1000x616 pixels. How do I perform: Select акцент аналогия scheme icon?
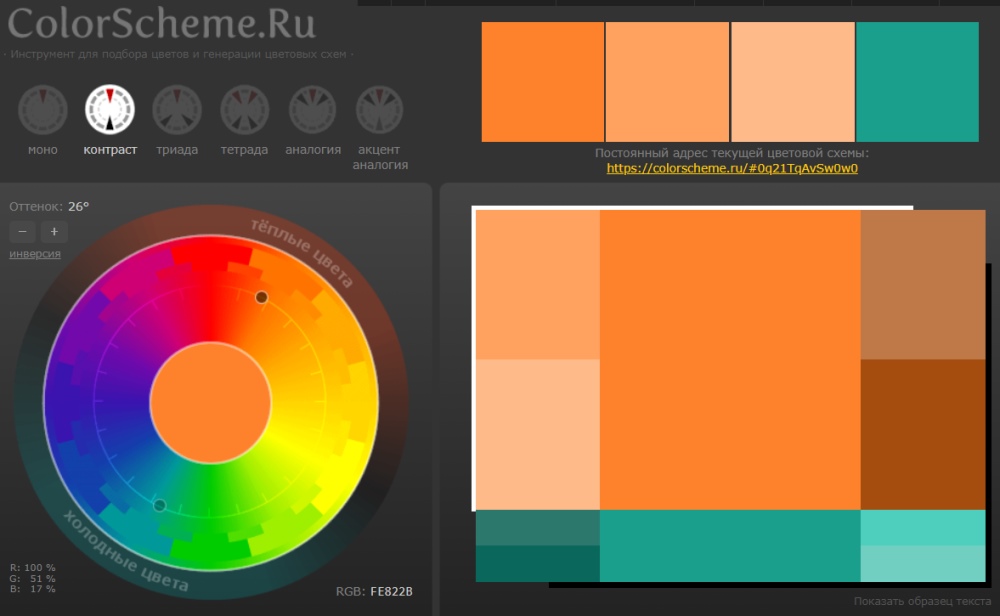[380, 110]
